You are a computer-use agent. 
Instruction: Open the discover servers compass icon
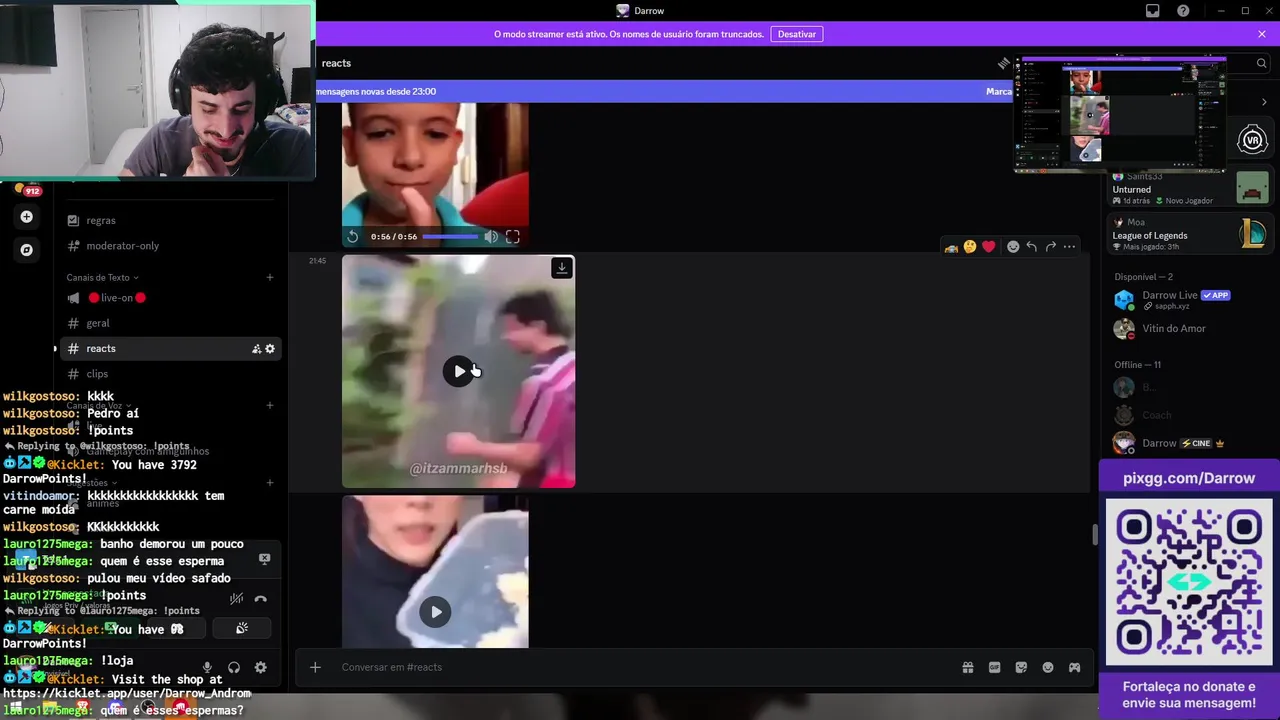(x=27, y=250)
